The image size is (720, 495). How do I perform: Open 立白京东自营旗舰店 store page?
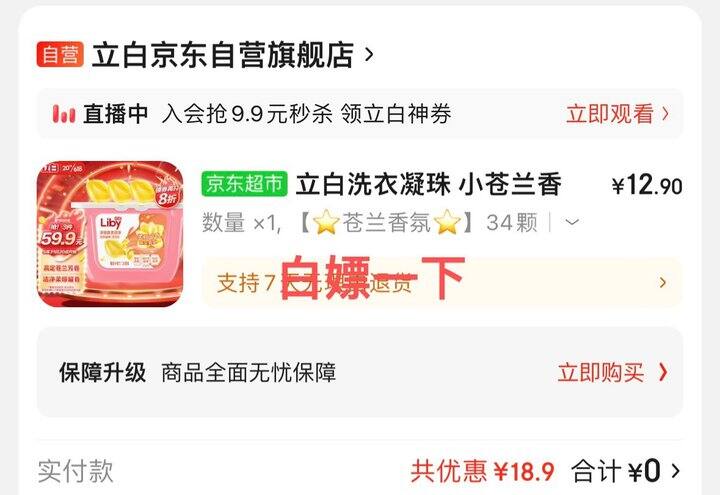click(x=223, y=55)
